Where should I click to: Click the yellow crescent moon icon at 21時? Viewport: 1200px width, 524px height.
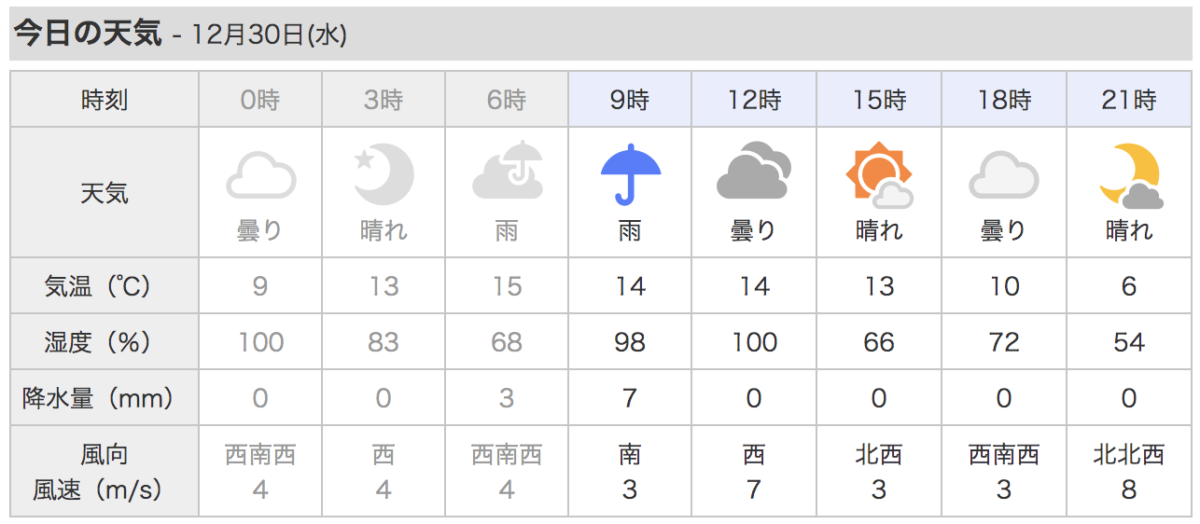(x=1128, y=176)
